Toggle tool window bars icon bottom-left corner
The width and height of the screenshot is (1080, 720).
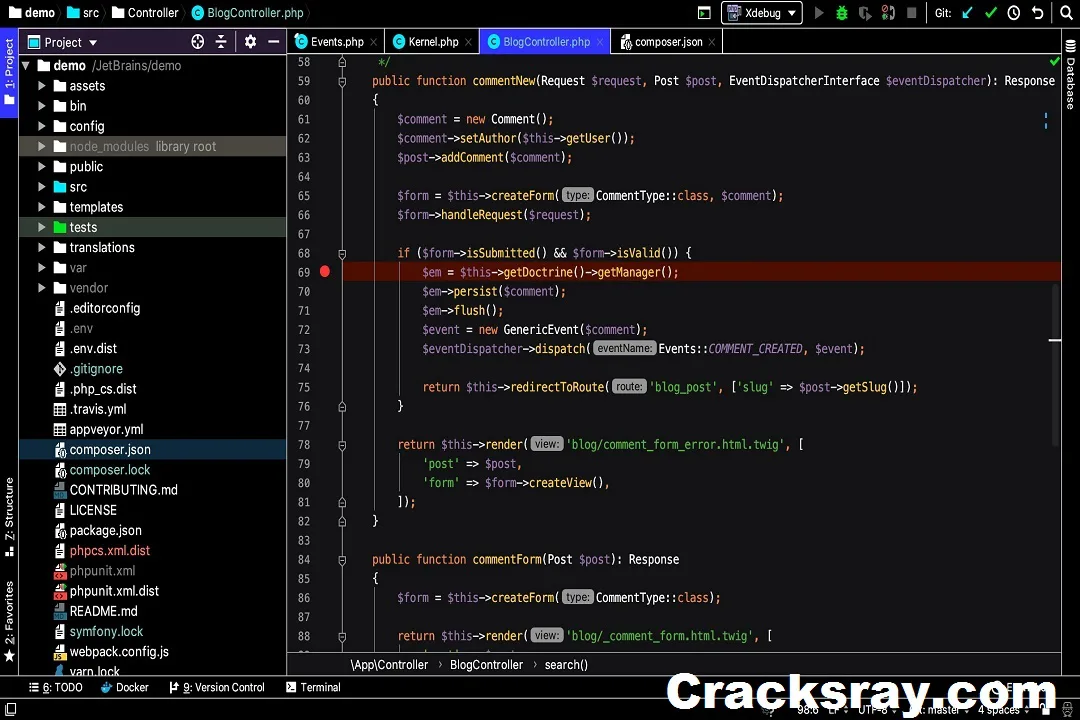tap(10, 708)
